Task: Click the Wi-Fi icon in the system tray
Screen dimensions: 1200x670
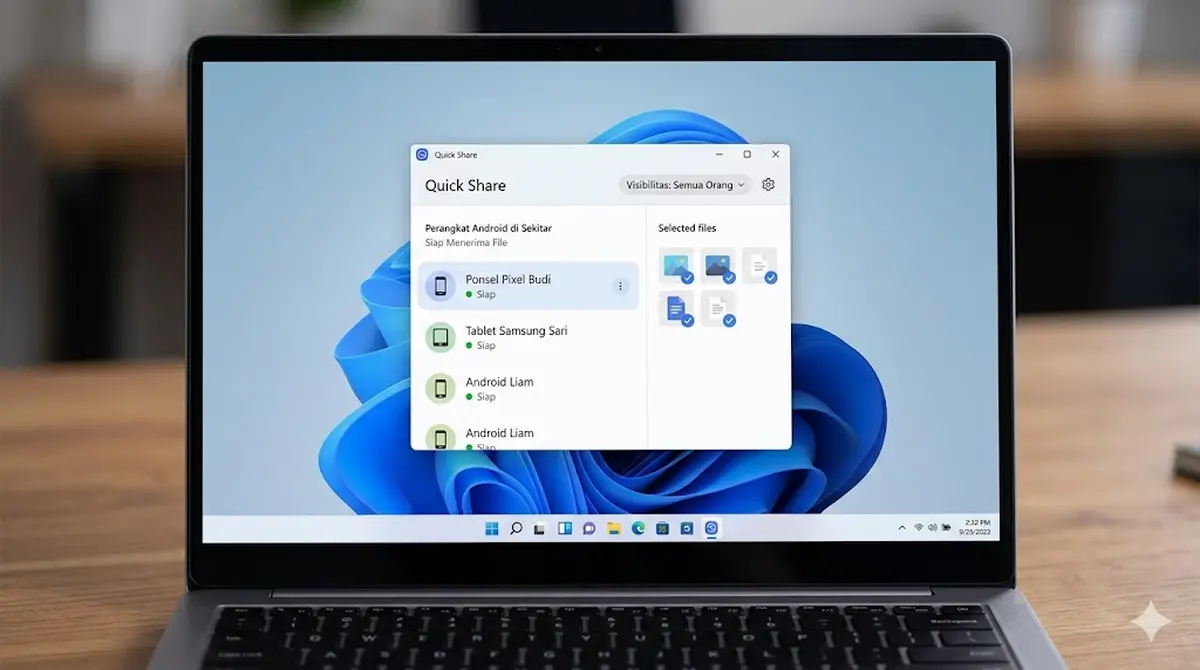Action: [920, 525]
